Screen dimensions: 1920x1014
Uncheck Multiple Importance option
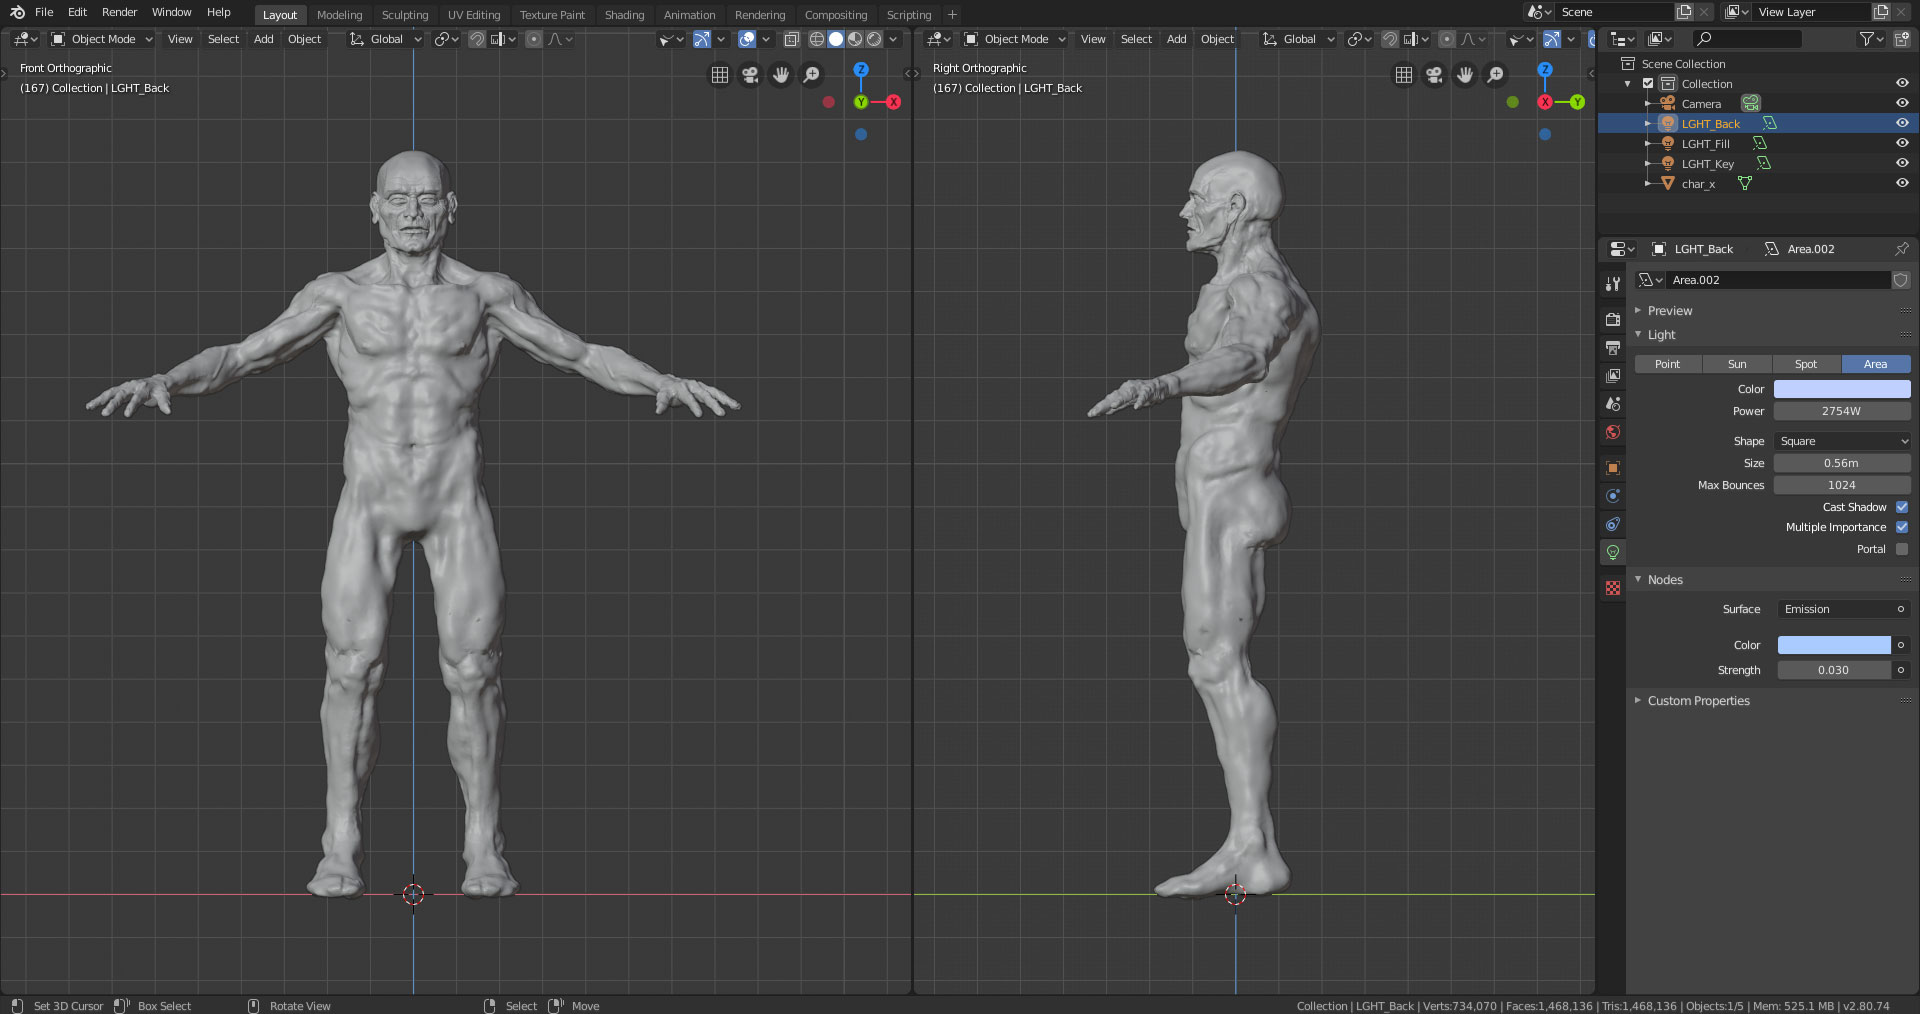[x=1901, y=527]
